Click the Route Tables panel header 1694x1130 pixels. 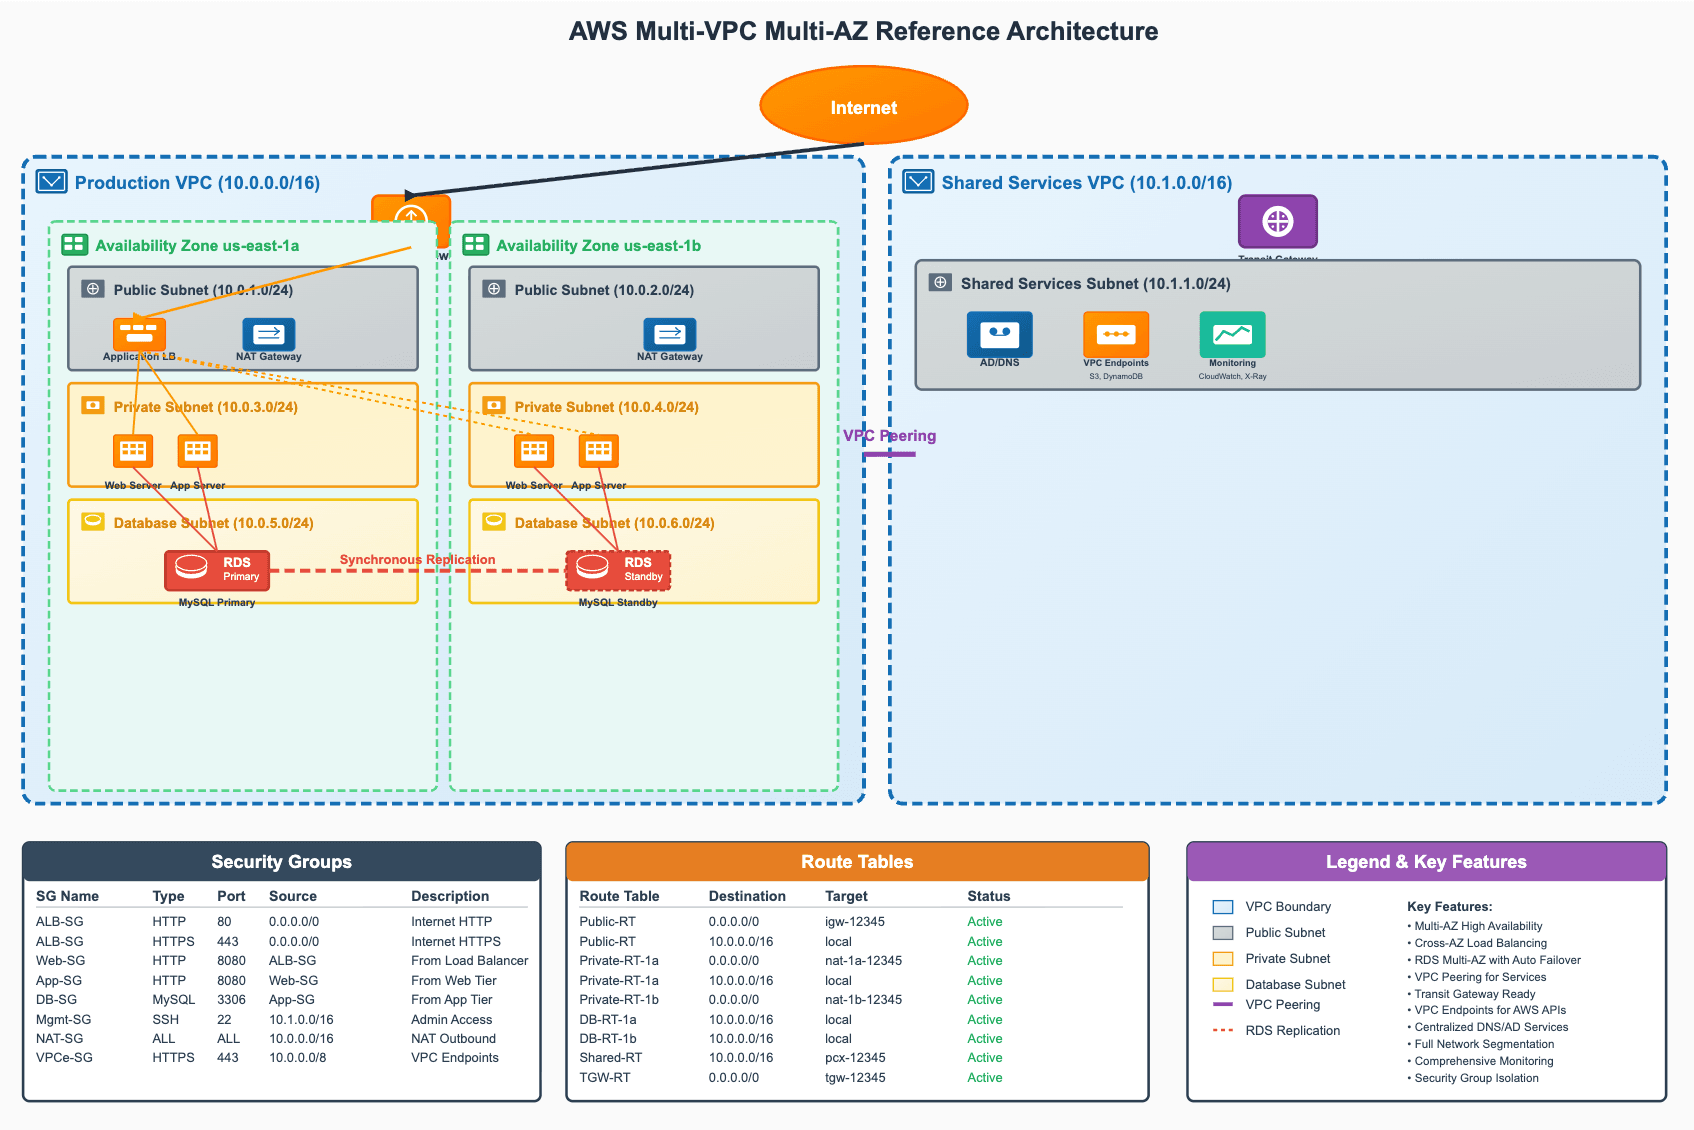857,862
